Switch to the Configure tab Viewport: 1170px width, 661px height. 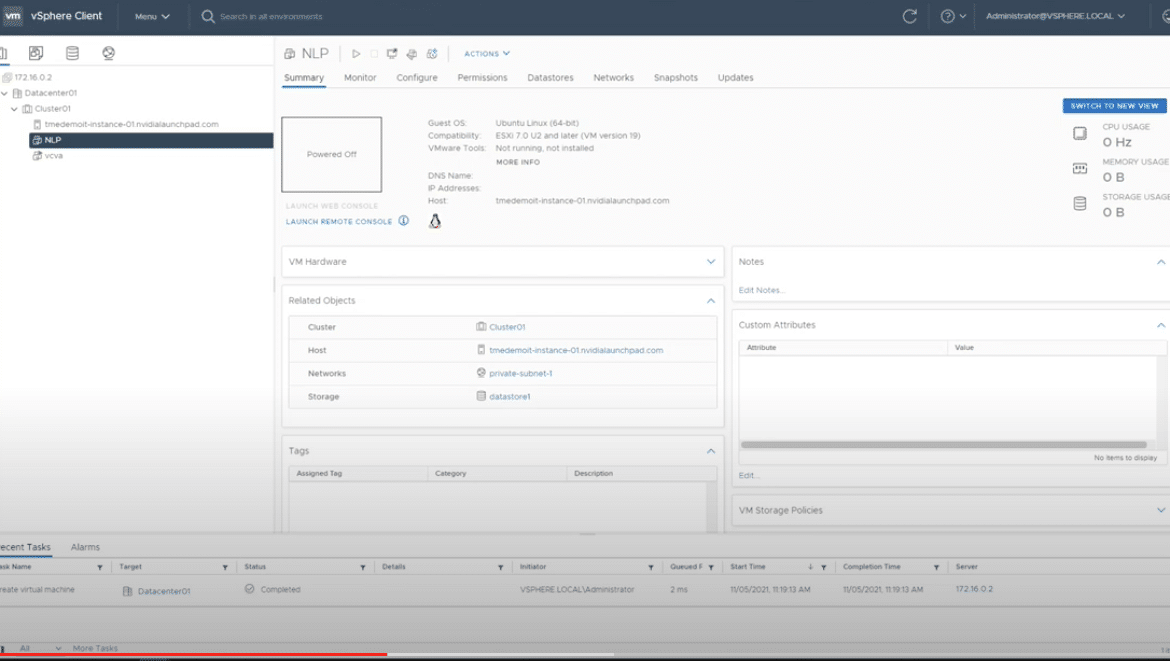[x=417, y=78]
